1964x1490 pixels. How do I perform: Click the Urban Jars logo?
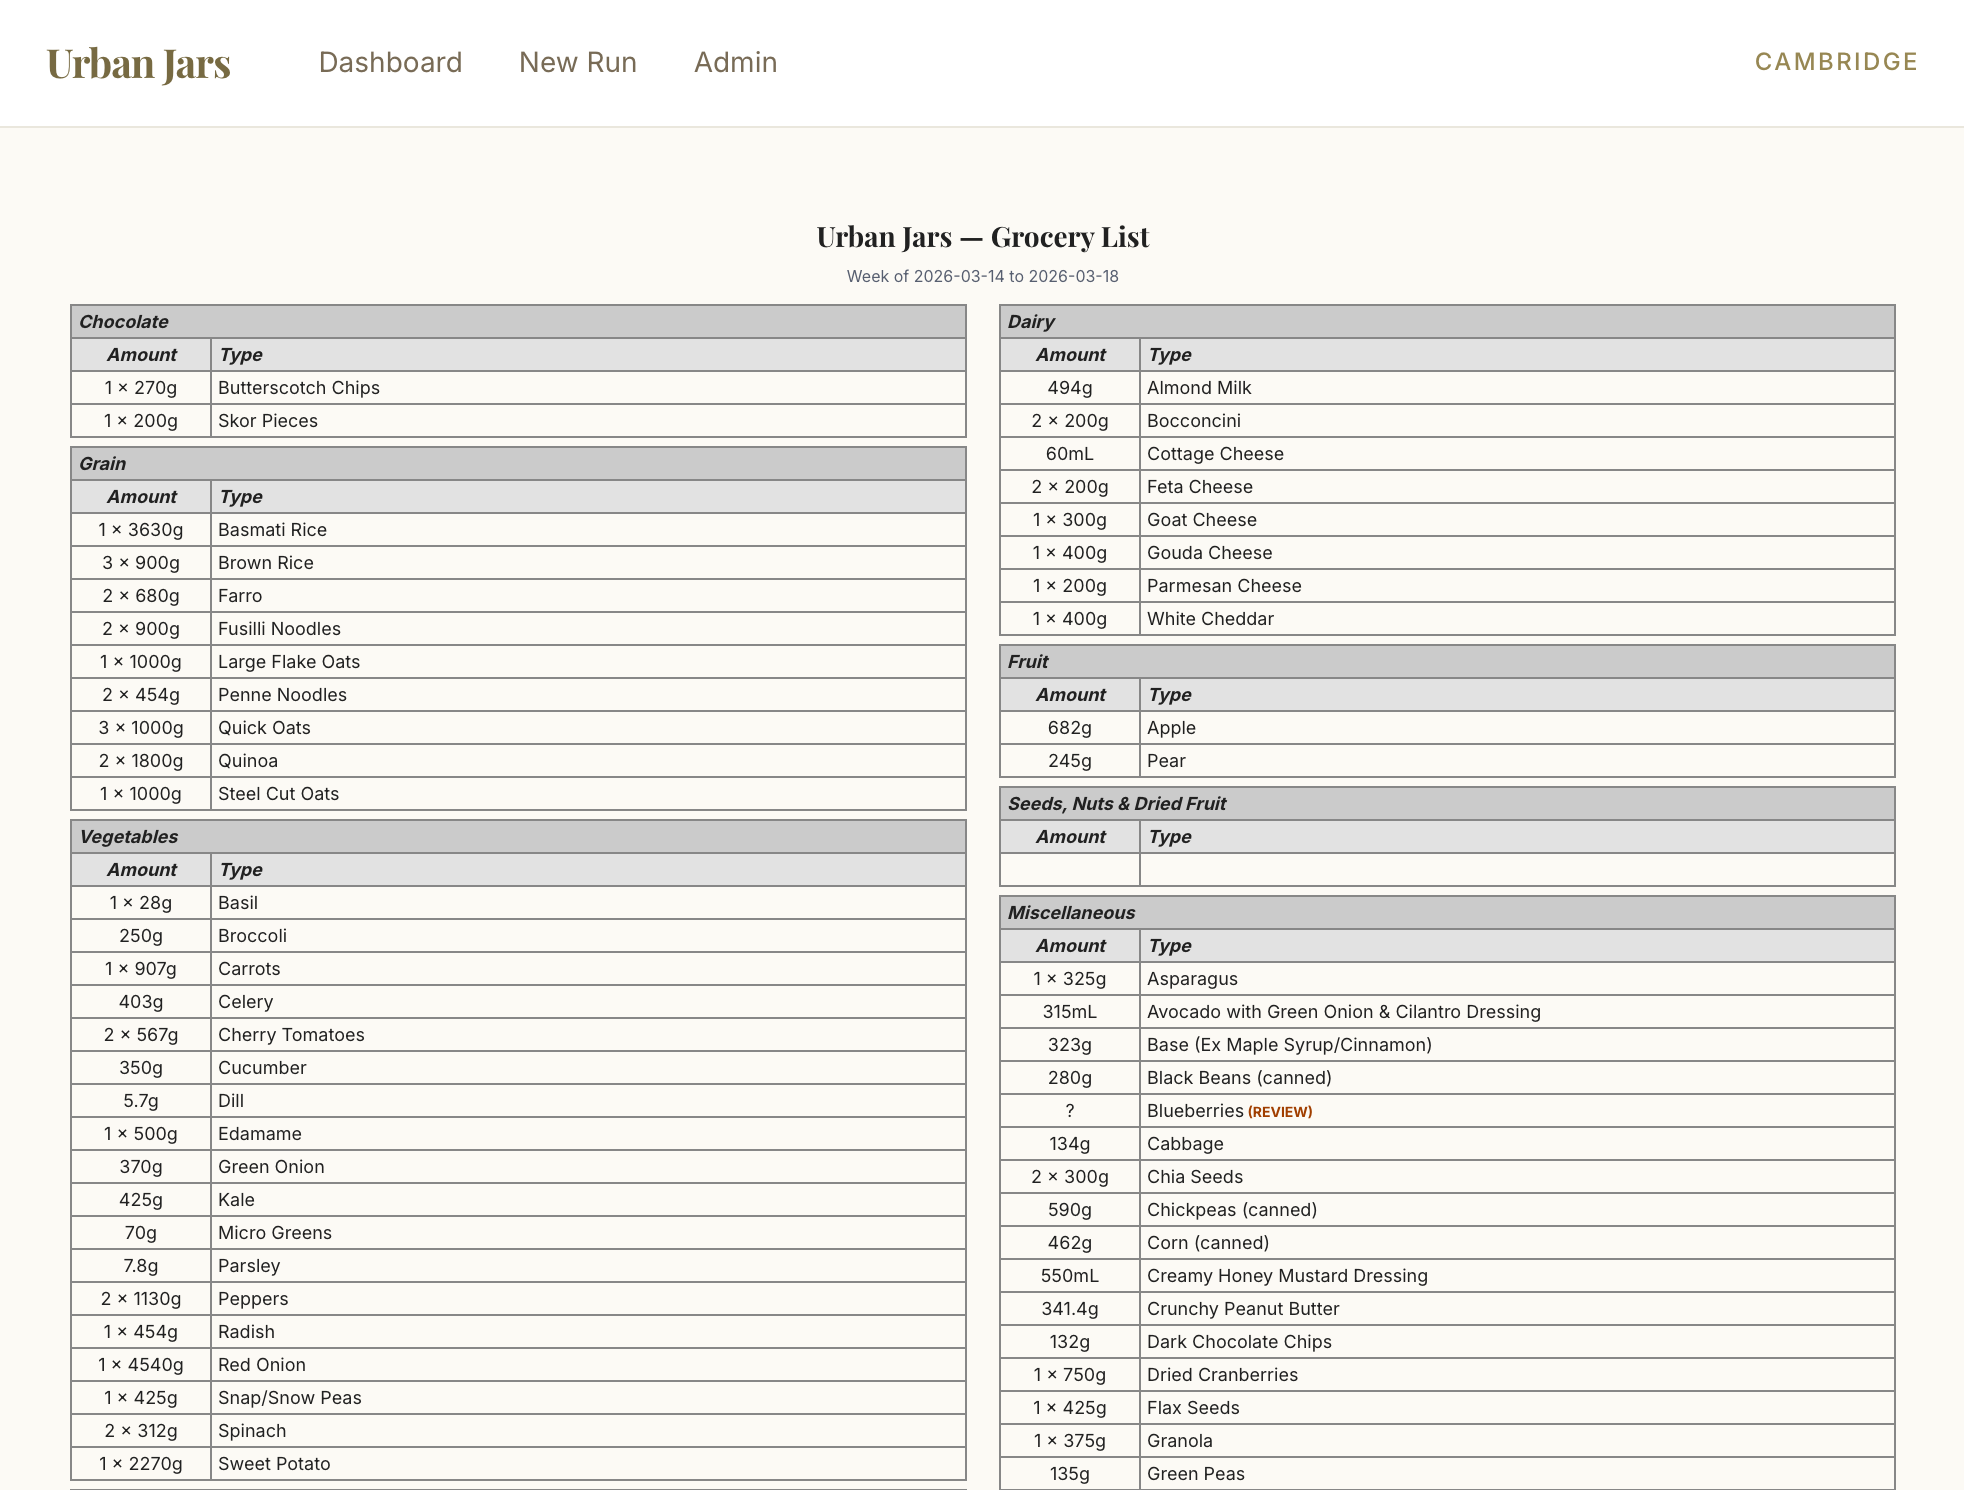click(138, 64)
